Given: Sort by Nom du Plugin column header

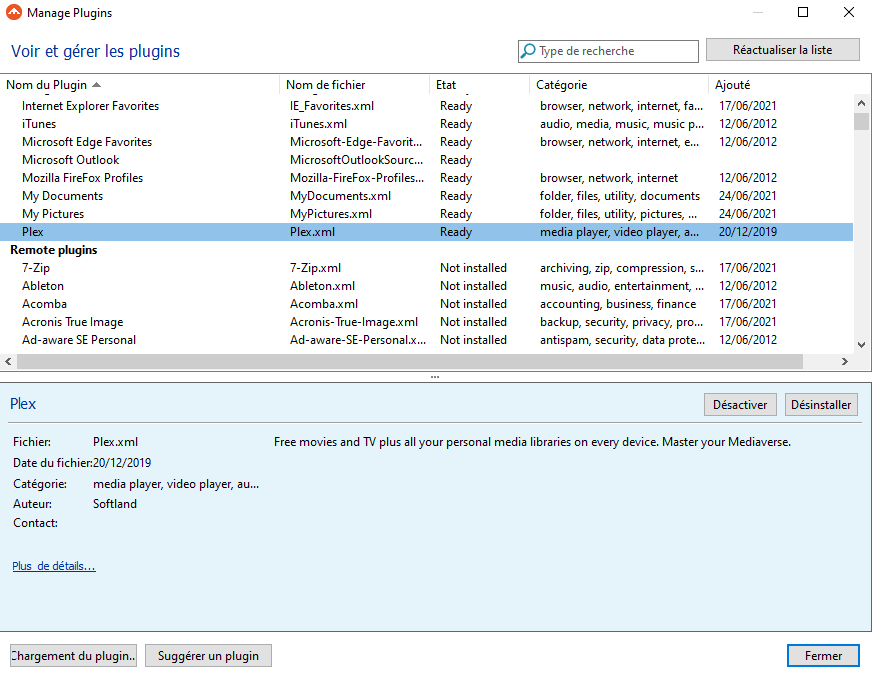Looking at the screenshot, I should point(140,85).
